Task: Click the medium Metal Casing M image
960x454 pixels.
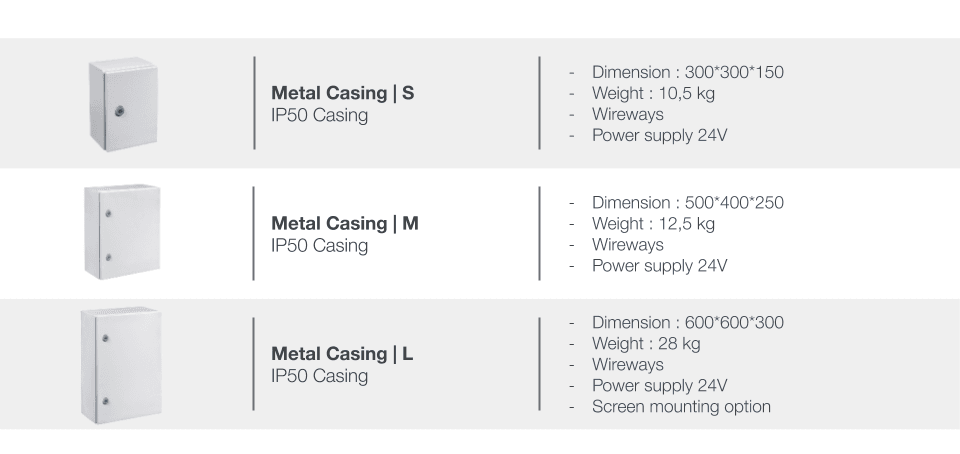Action: point(122,231)
